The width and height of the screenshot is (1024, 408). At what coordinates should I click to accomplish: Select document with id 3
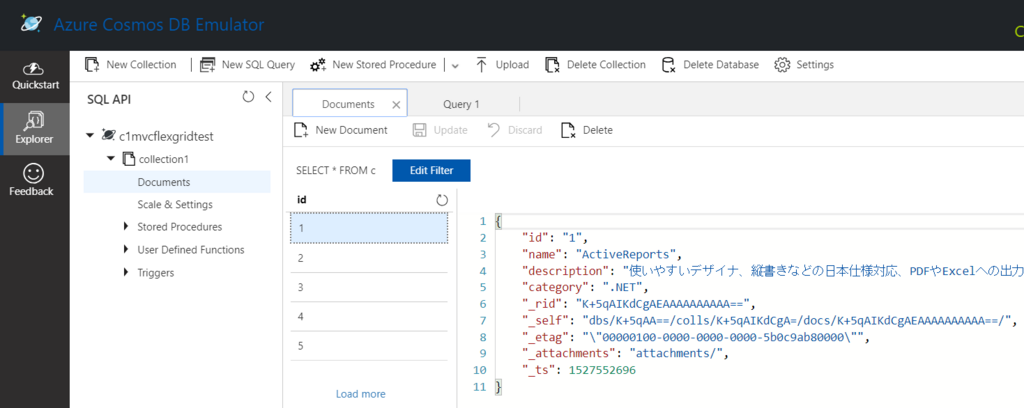369,287
